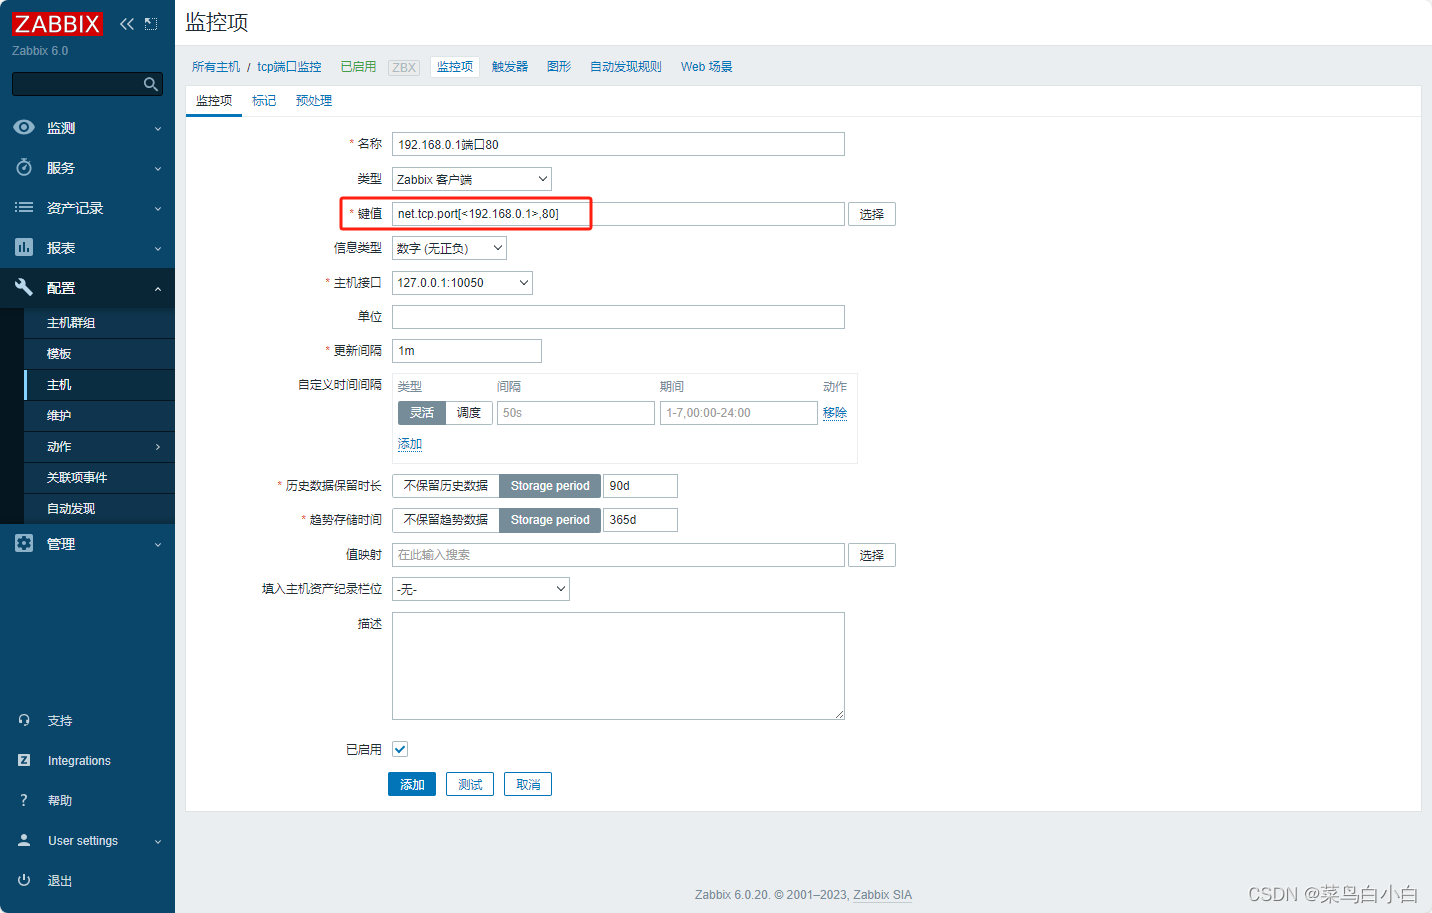This screenshot has height=913, width=1432.
Task: Expand the 动作 submenu arrow
Action: (158, 447)
